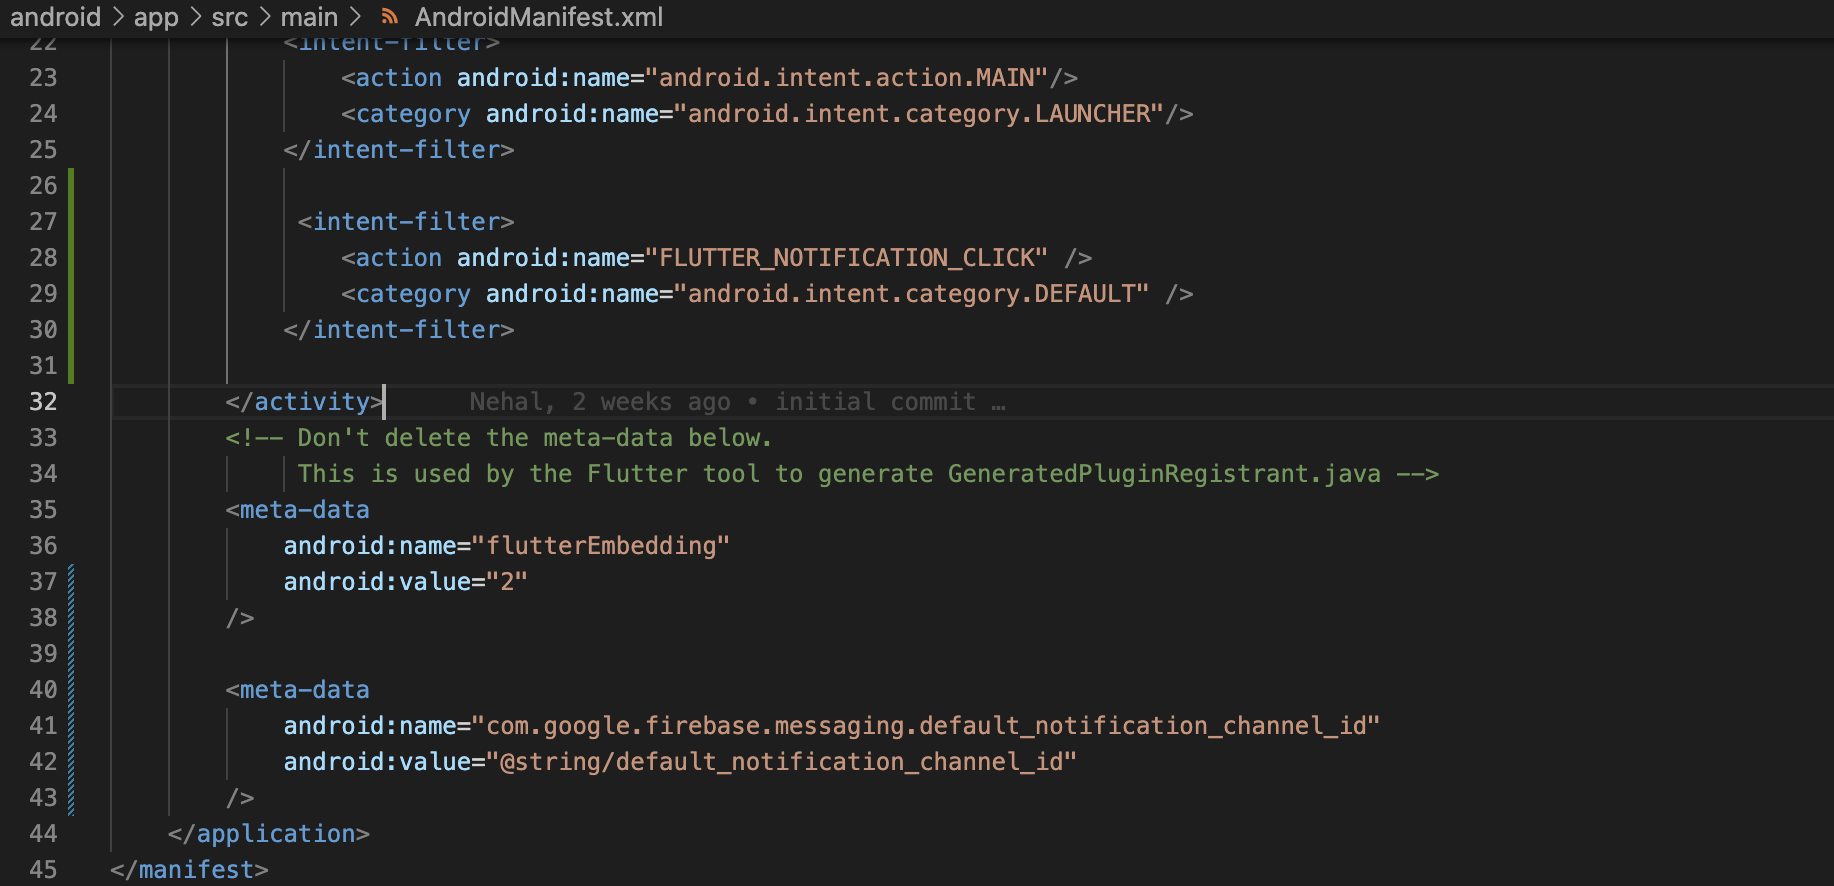The height and width of the screenshot is (886, 1834).
Task: Click line number 45 in gutter
Action: point(43,870)
